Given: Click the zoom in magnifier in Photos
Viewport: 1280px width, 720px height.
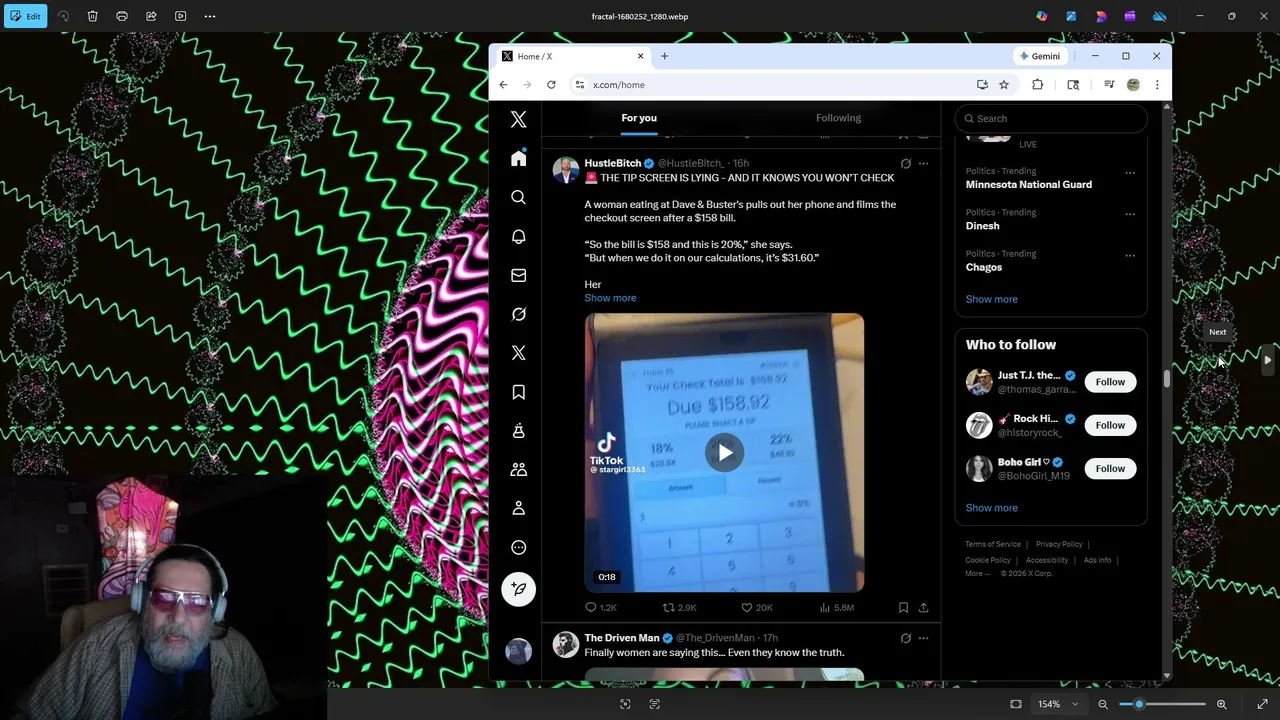Looking at the screenshot, I should (1221, 704).
